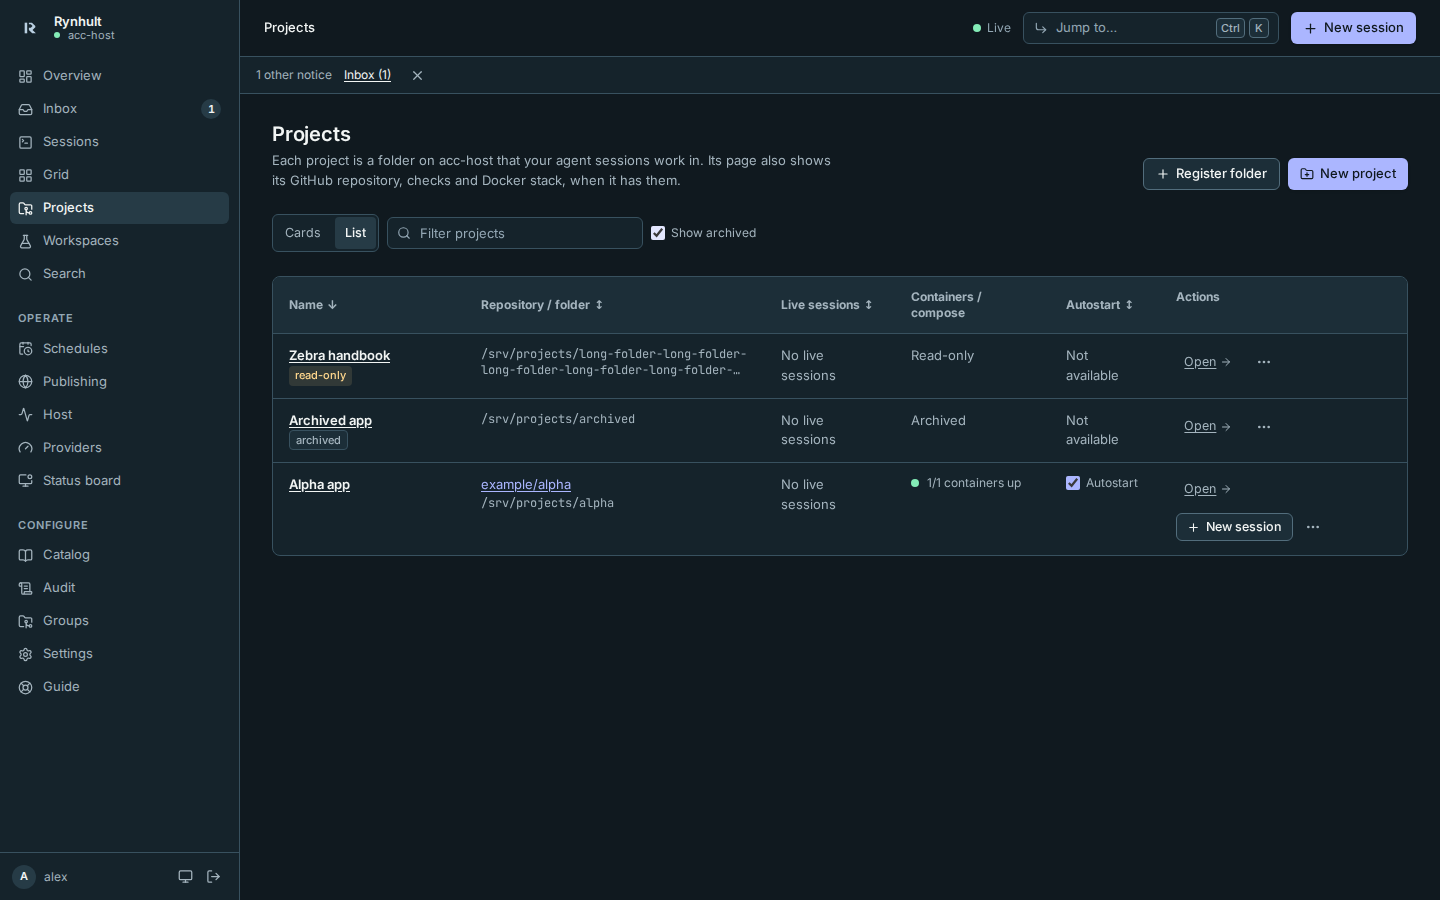This screenshot has height=900, width=1440.
Task: Open Search from the sidebar
Action: pyautogui.click(x=119, y=274)
